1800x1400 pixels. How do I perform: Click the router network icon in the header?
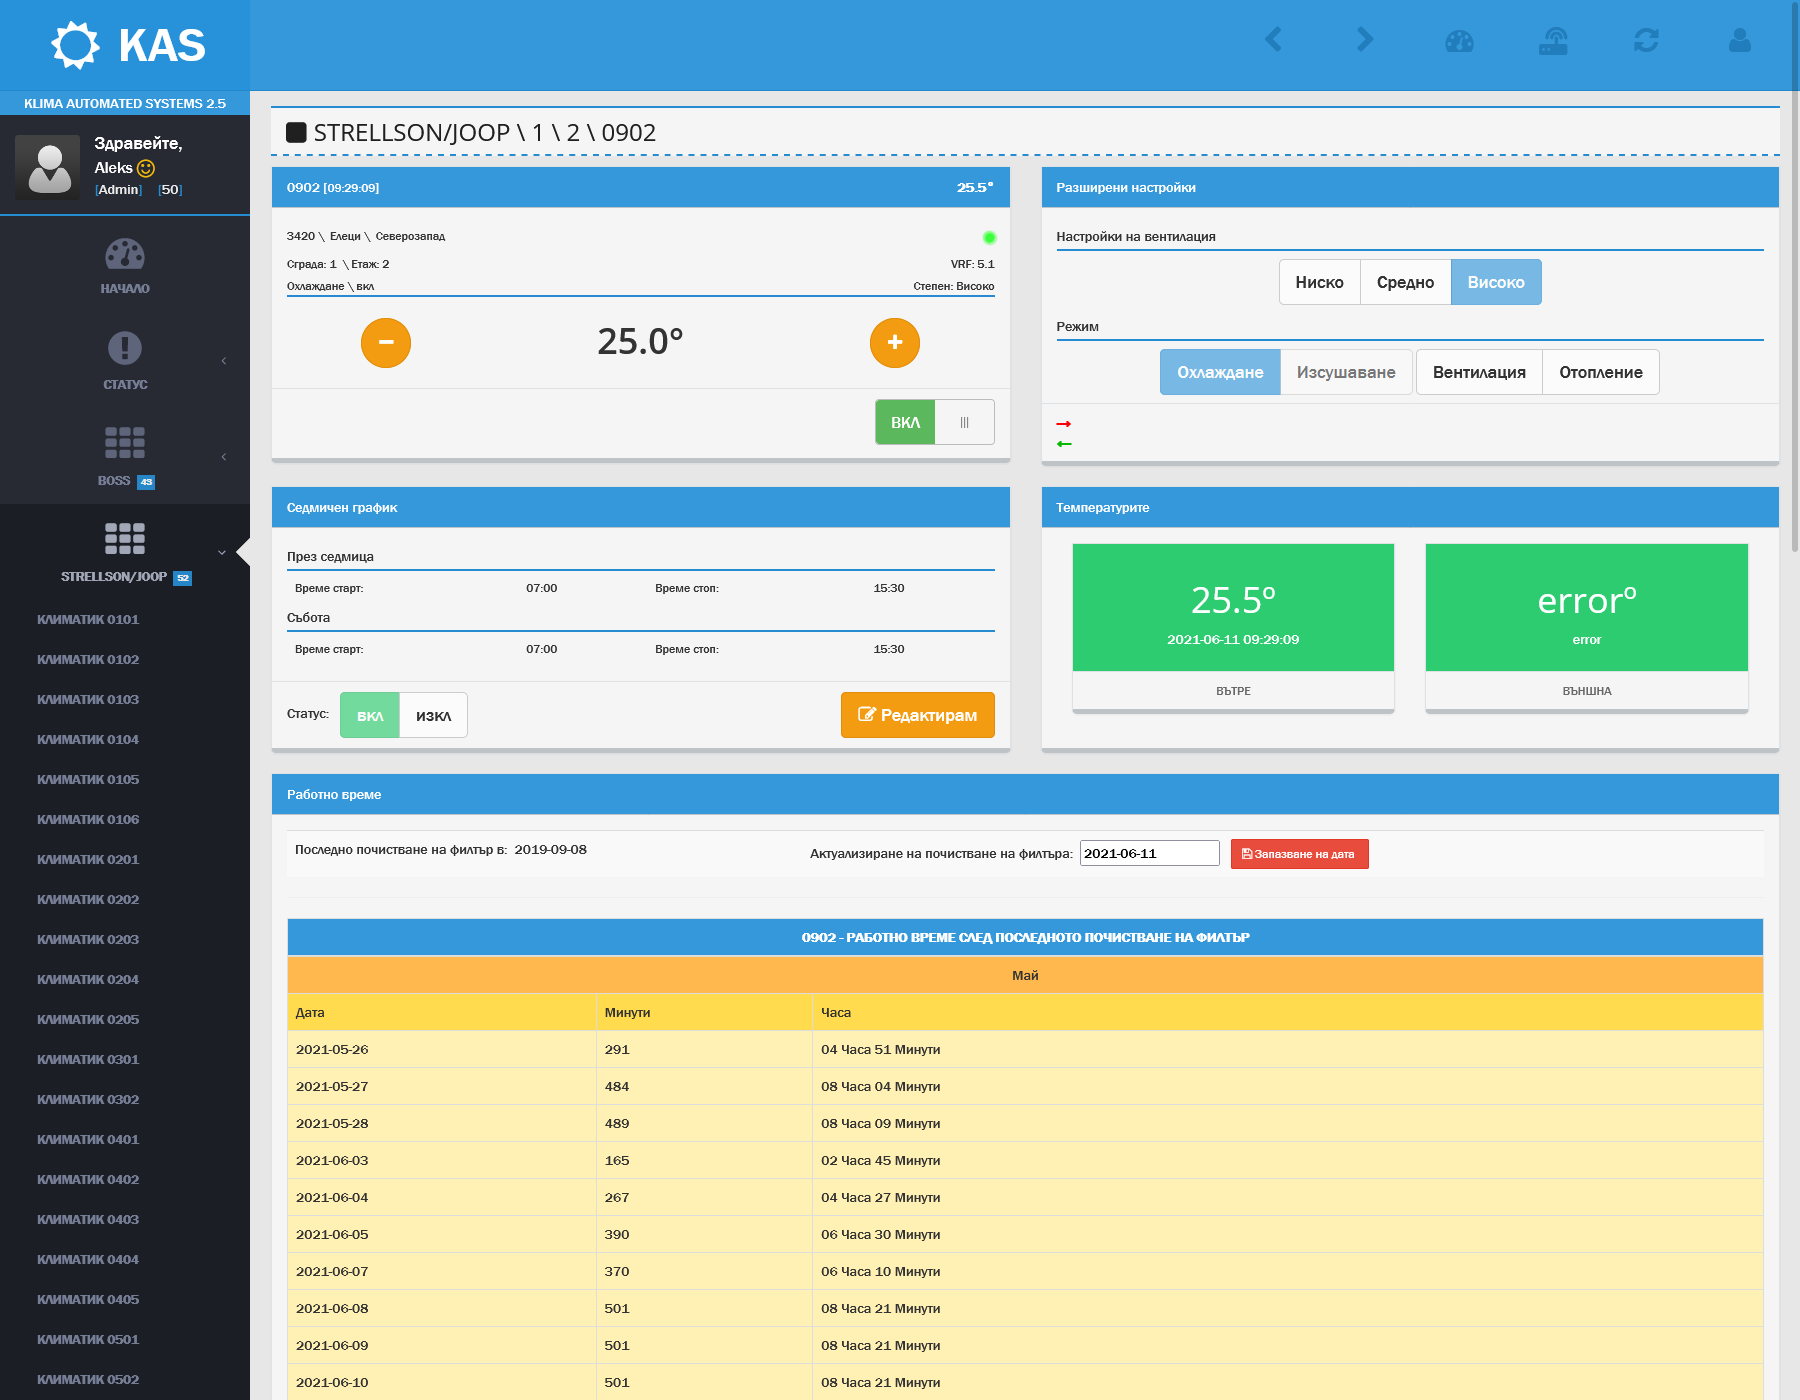(1553, 41)
